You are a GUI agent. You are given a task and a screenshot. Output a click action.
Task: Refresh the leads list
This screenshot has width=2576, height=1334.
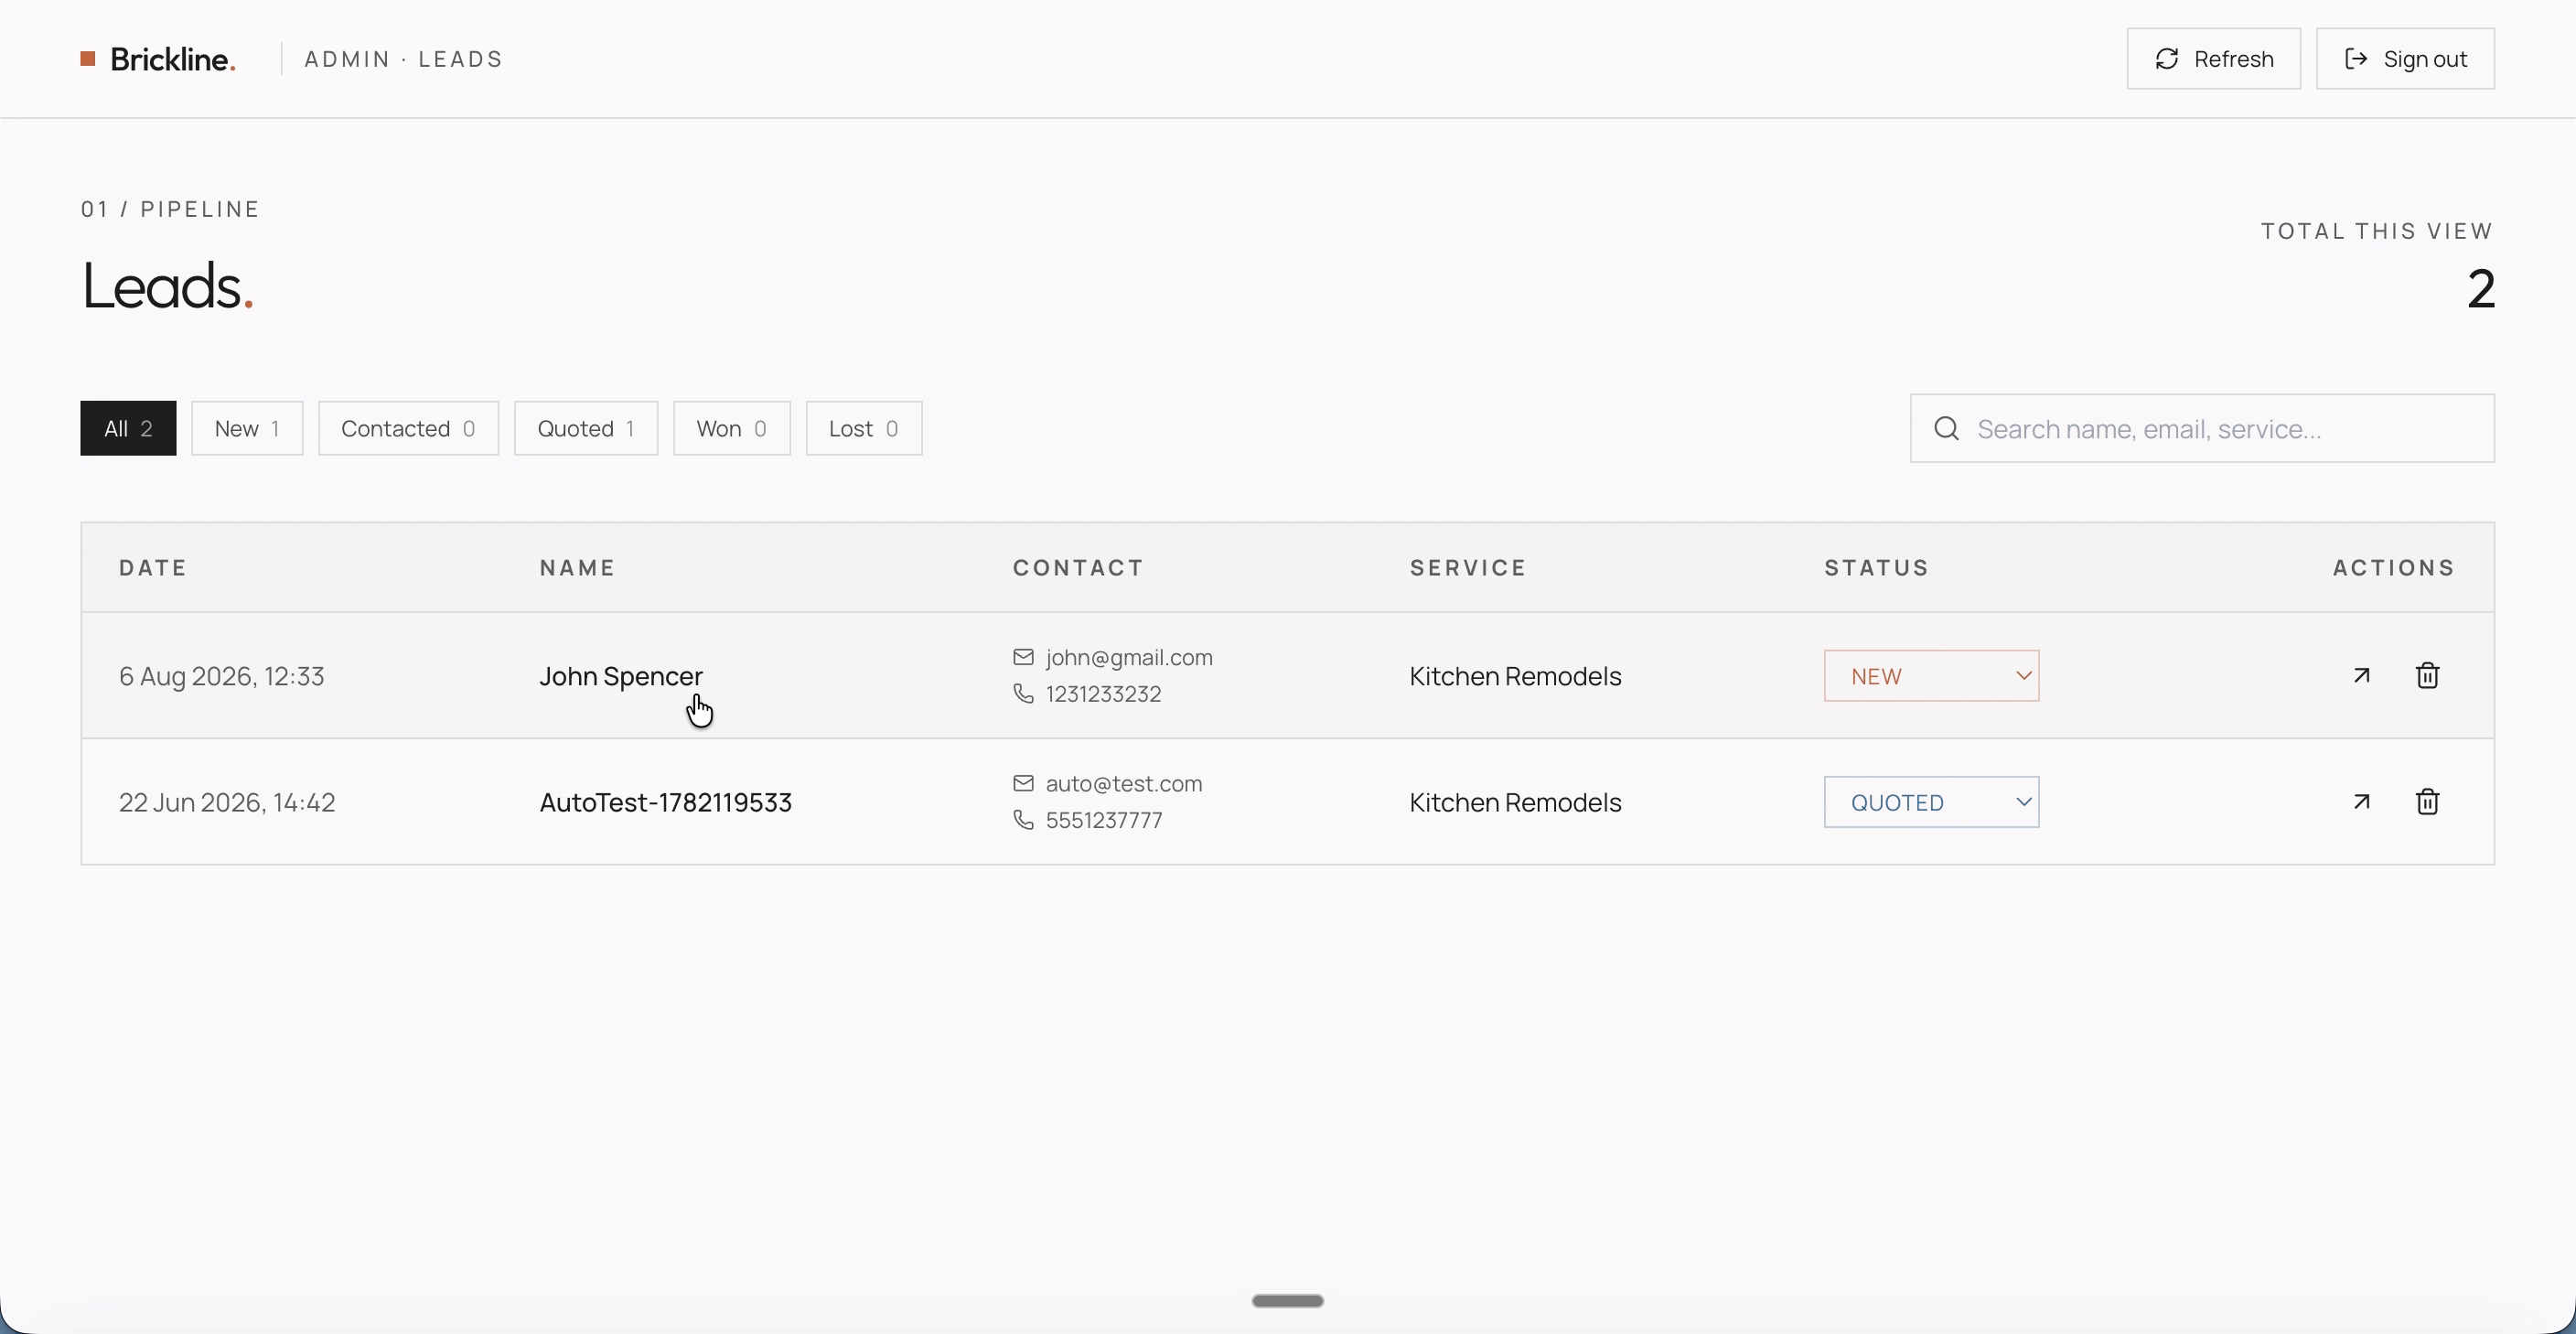tap(2213, 59)
